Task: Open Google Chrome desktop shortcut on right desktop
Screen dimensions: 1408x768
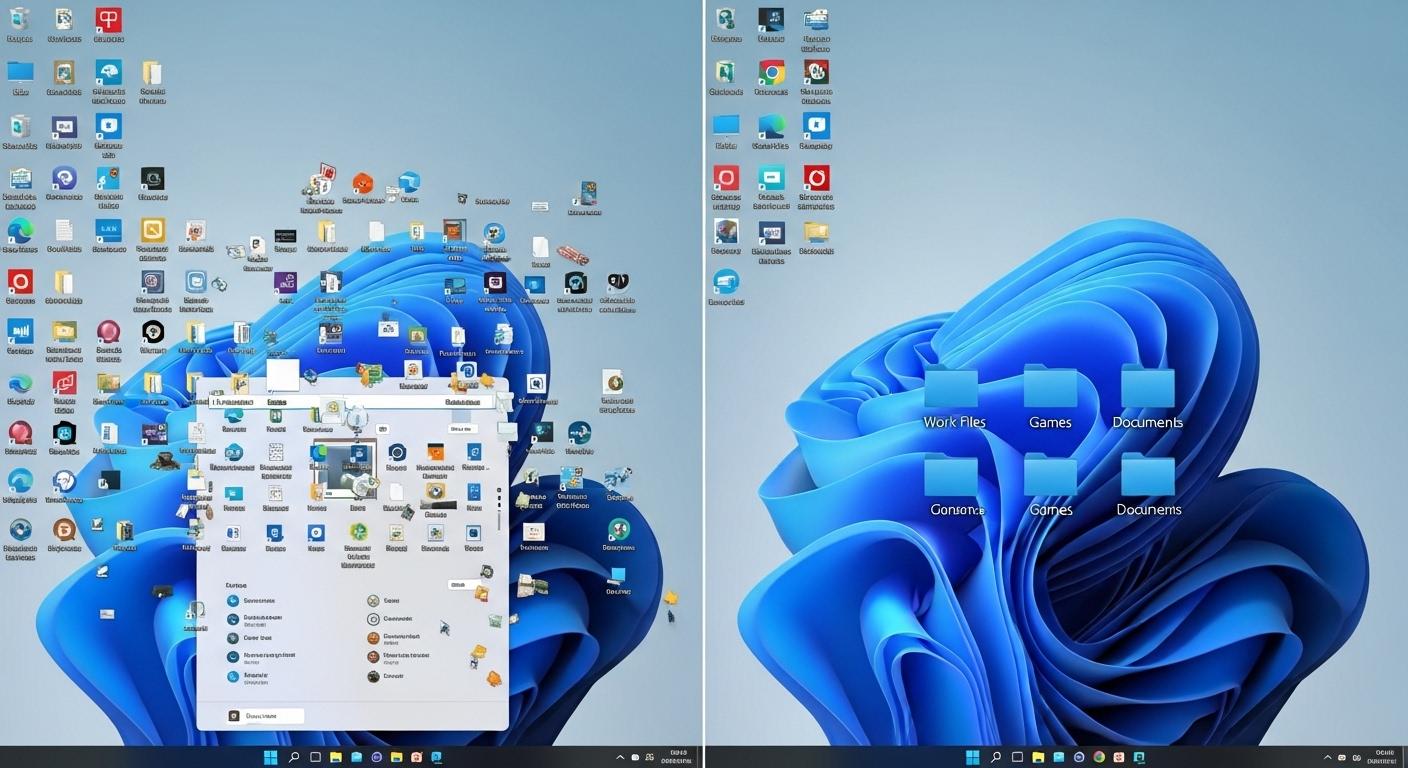Action: pyautogui.click(x=771, y=73)
